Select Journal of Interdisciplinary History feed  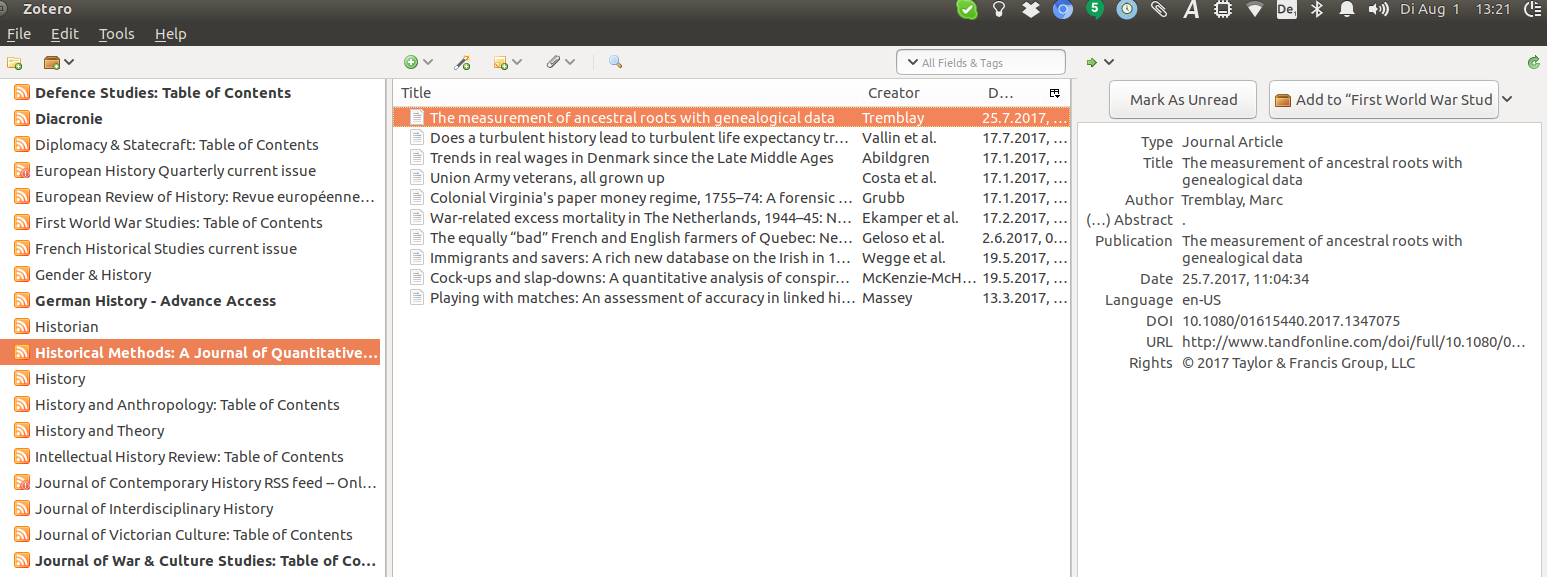[x=190, y=509]
